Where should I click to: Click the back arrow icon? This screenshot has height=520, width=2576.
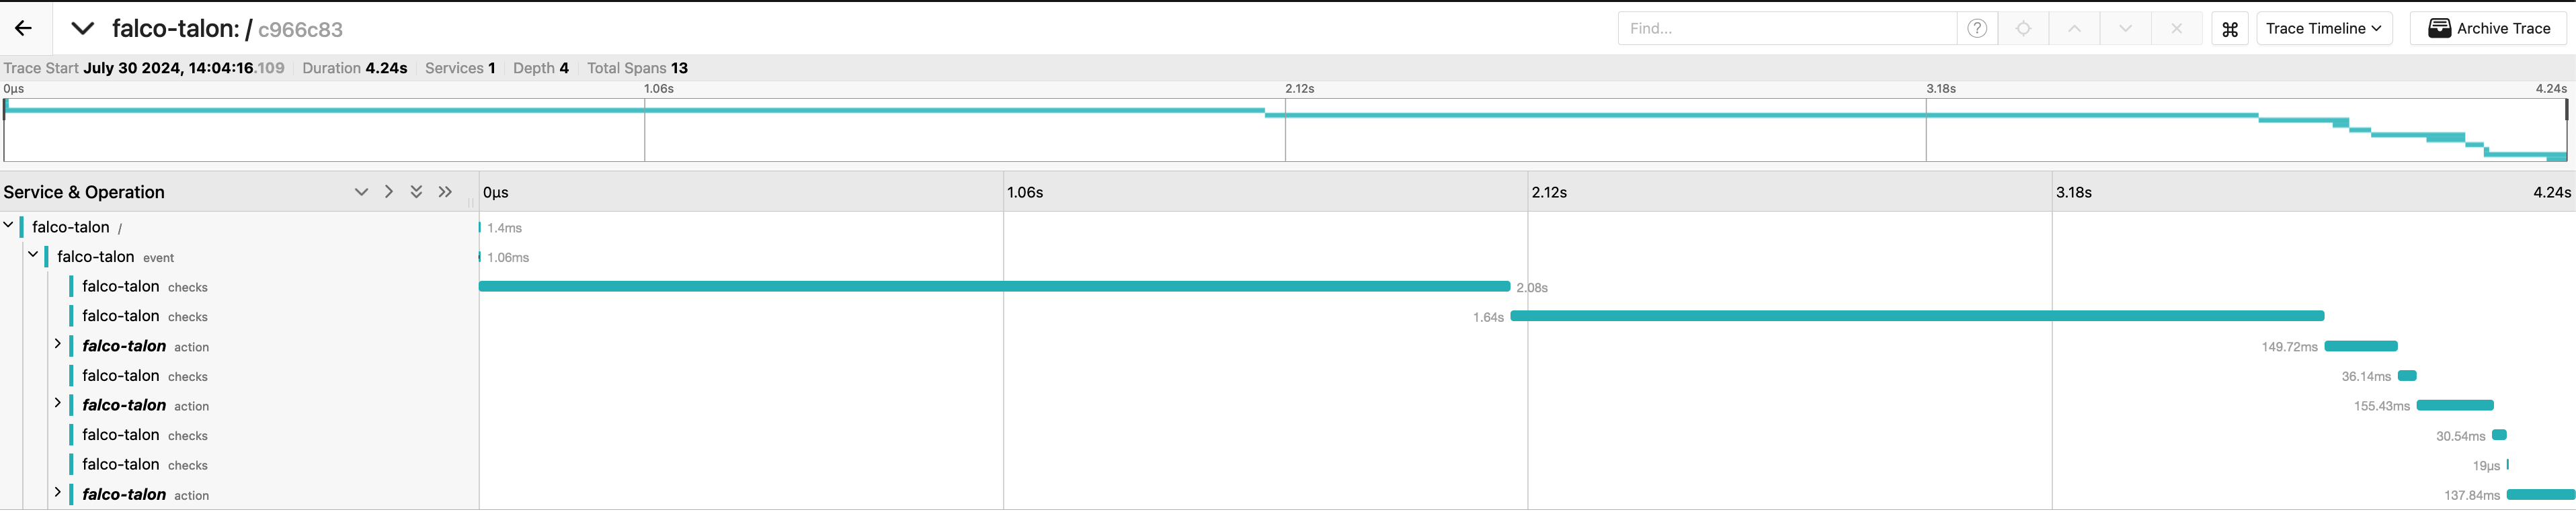23,28
